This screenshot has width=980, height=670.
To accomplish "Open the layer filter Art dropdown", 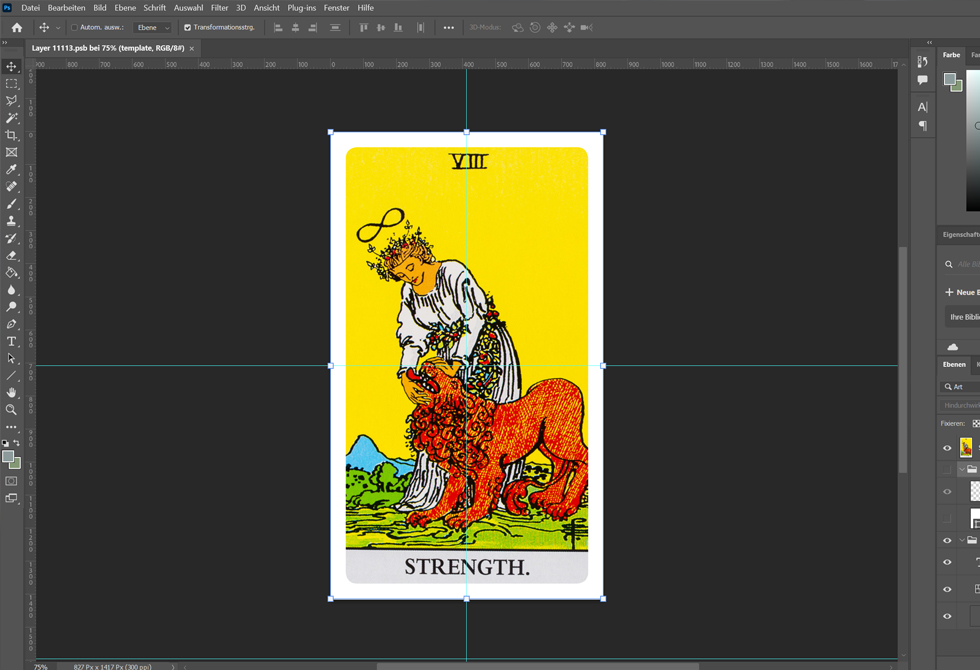I will [x=960, y=388].
